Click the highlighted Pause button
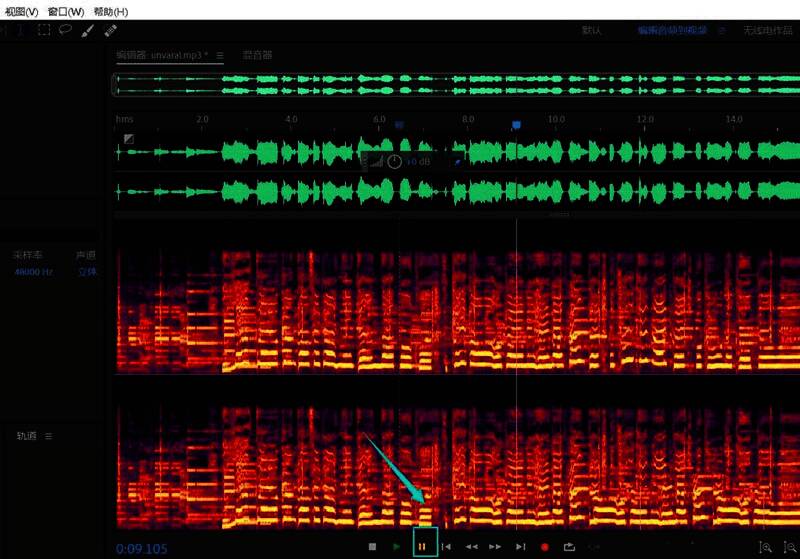 coord(422,547)
